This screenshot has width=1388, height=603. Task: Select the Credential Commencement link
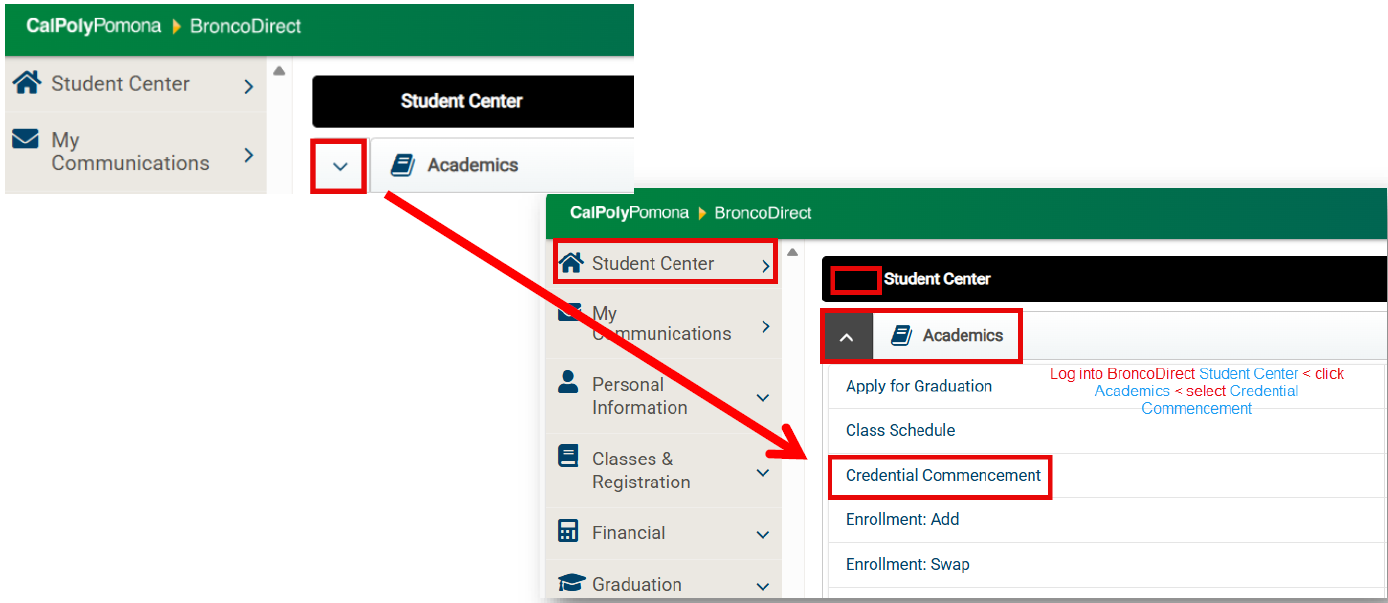point(938,474)
